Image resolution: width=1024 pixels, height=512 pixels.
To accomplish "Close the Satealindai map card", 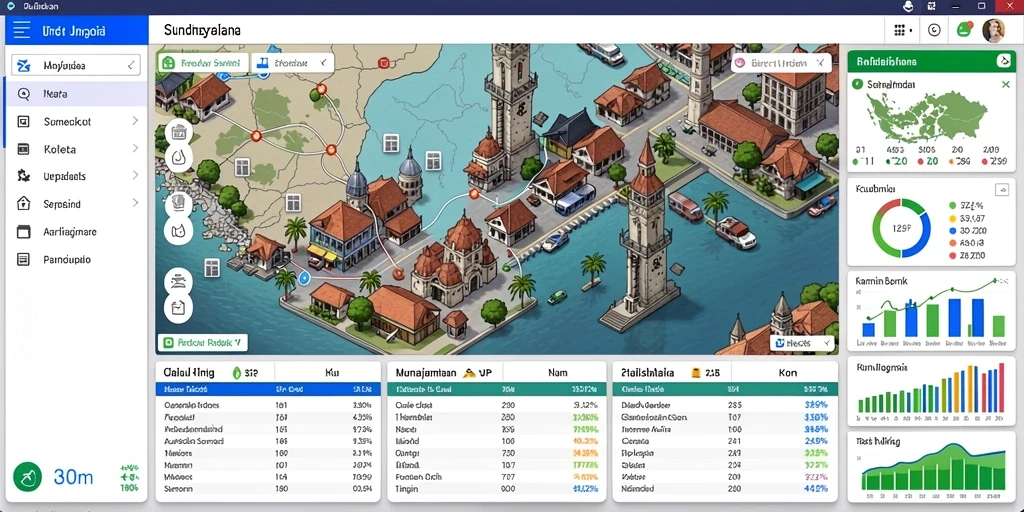I will point(1005,84).
